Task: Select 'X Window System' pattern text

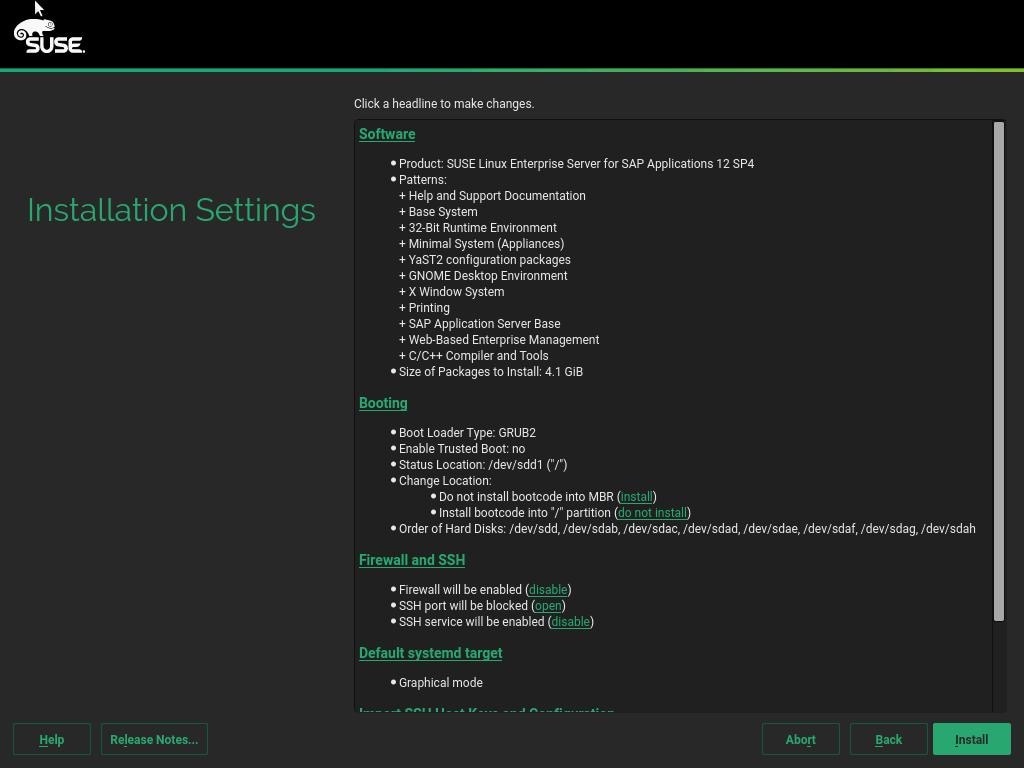Action: pos(456,292)
